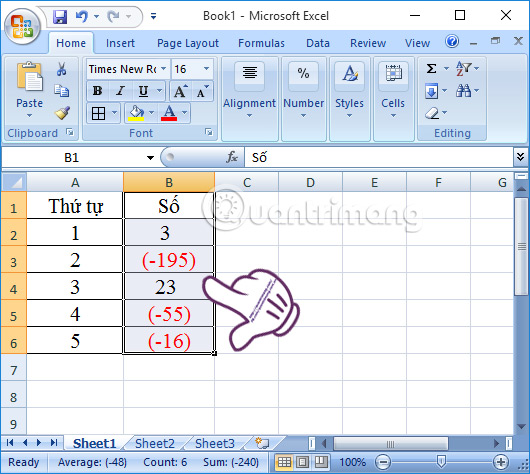Decrease font size with Shrink Font
Screen dimensions: 530x474
click(202, 91)
